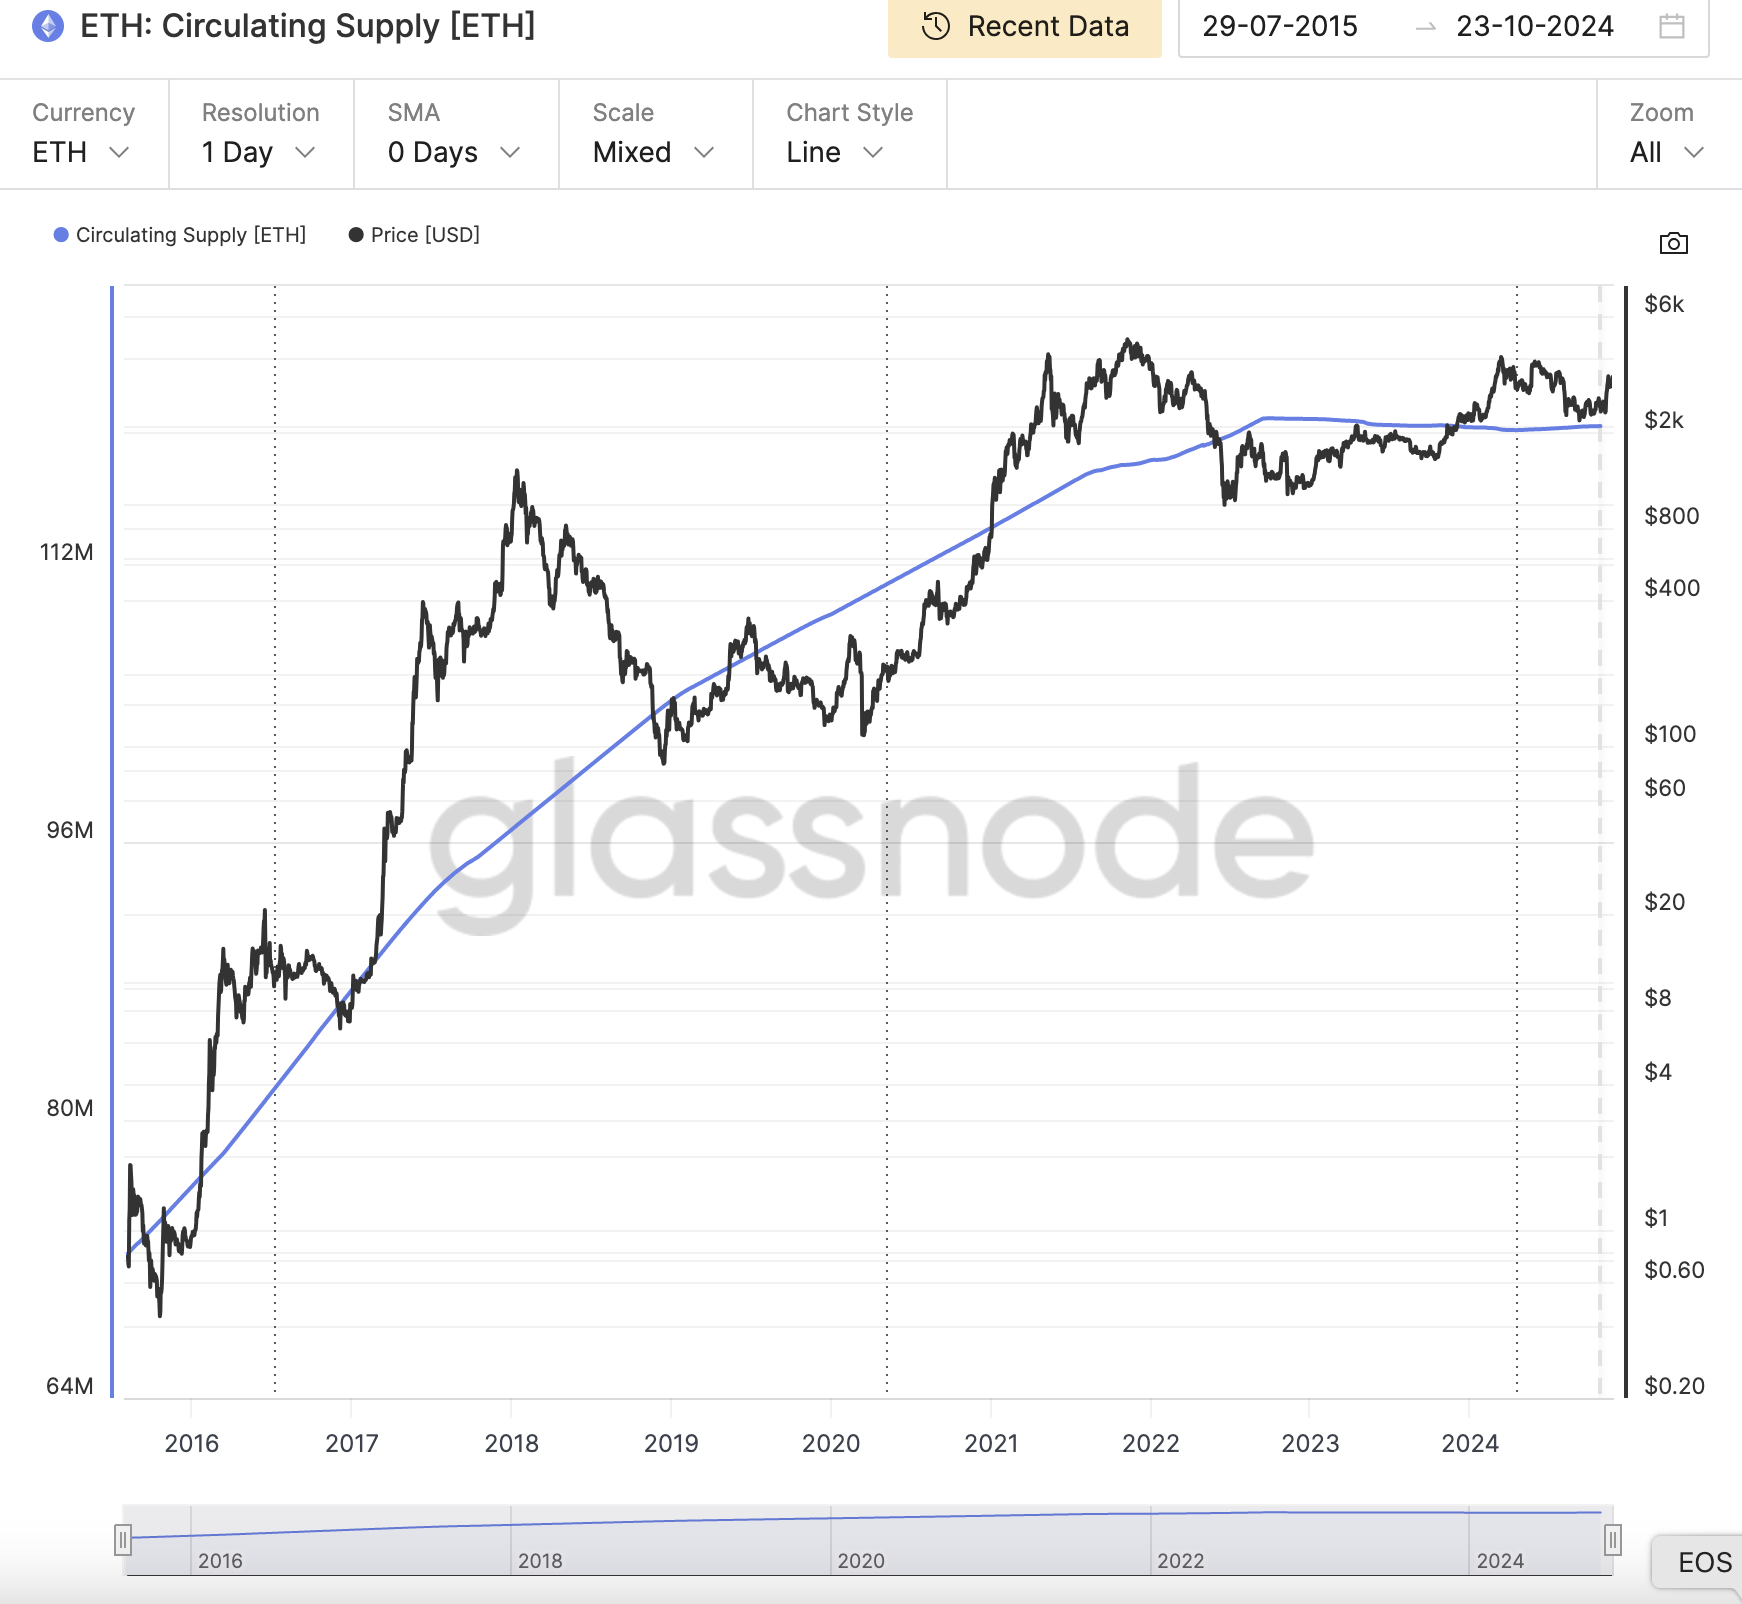This screenshot has width=1742, height=1604.
Task: Click the camera screenshot icon
Action: (x=1673, y=243)
